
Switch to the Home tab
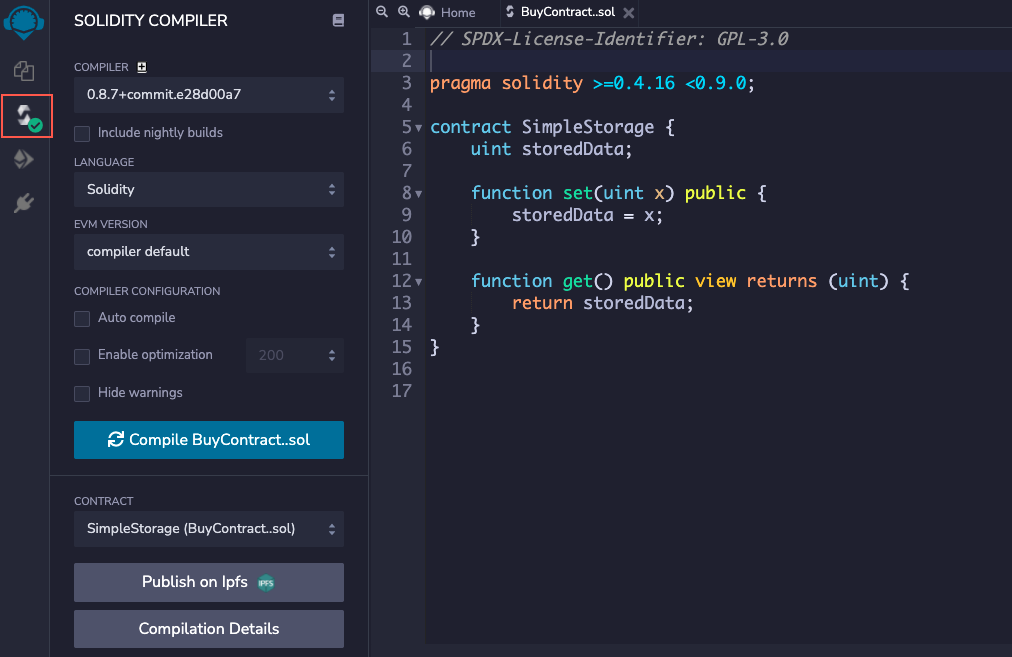[x=448, y=12]
